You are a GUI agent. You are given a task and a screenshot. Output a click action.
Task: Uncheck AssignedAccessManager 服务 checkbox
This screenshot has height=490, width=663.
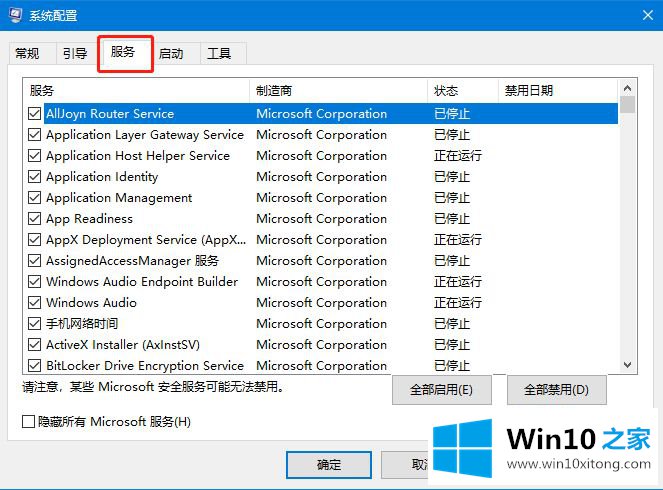pos(34,260)
